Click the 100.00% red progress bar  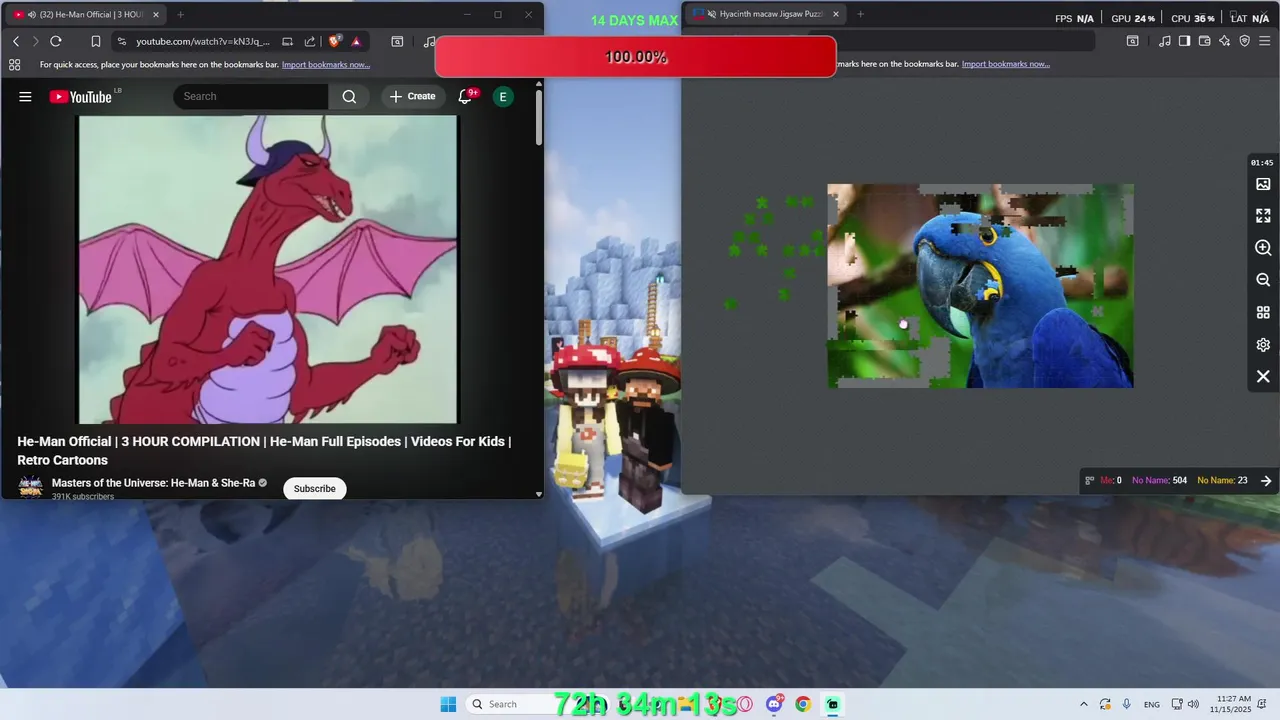tap(635, 57)
